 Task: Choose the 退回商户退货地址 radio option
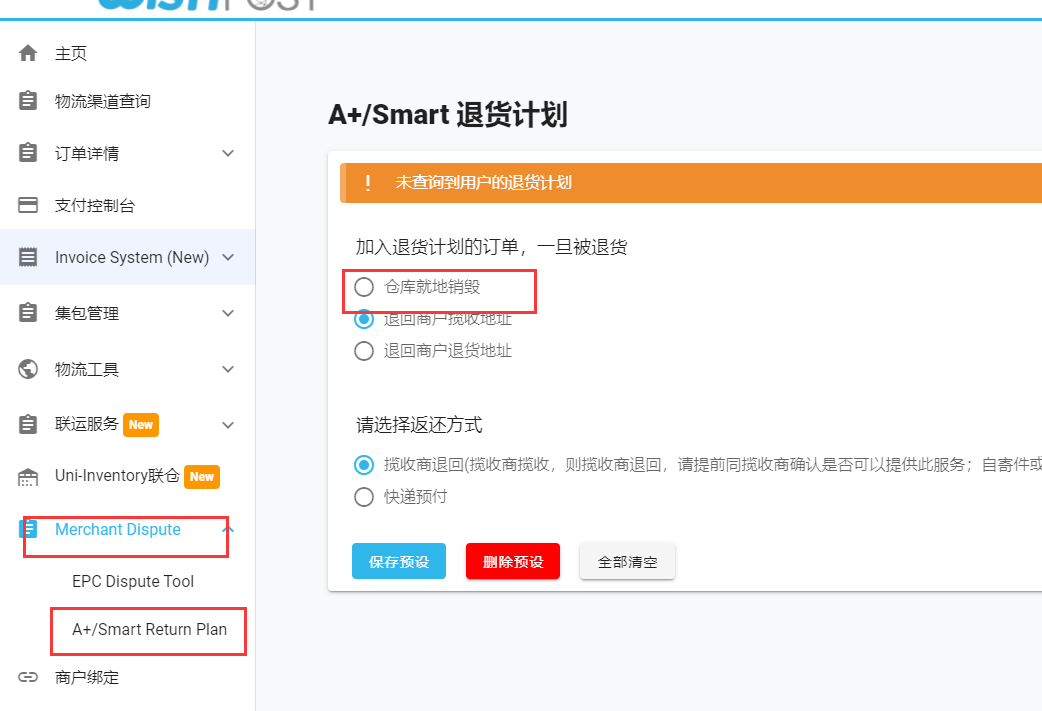[x=364, y=351]
